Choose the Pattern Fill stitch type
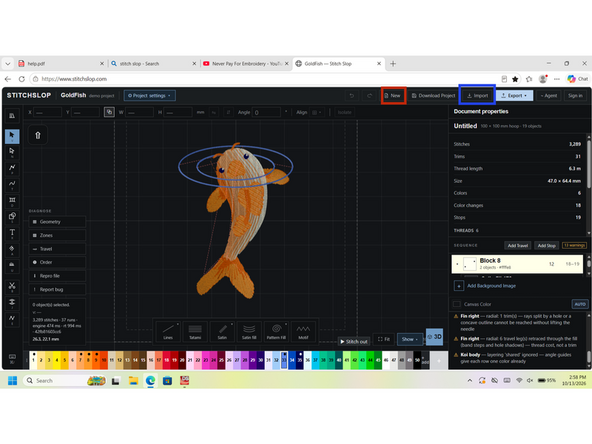 tap(276, 331)
